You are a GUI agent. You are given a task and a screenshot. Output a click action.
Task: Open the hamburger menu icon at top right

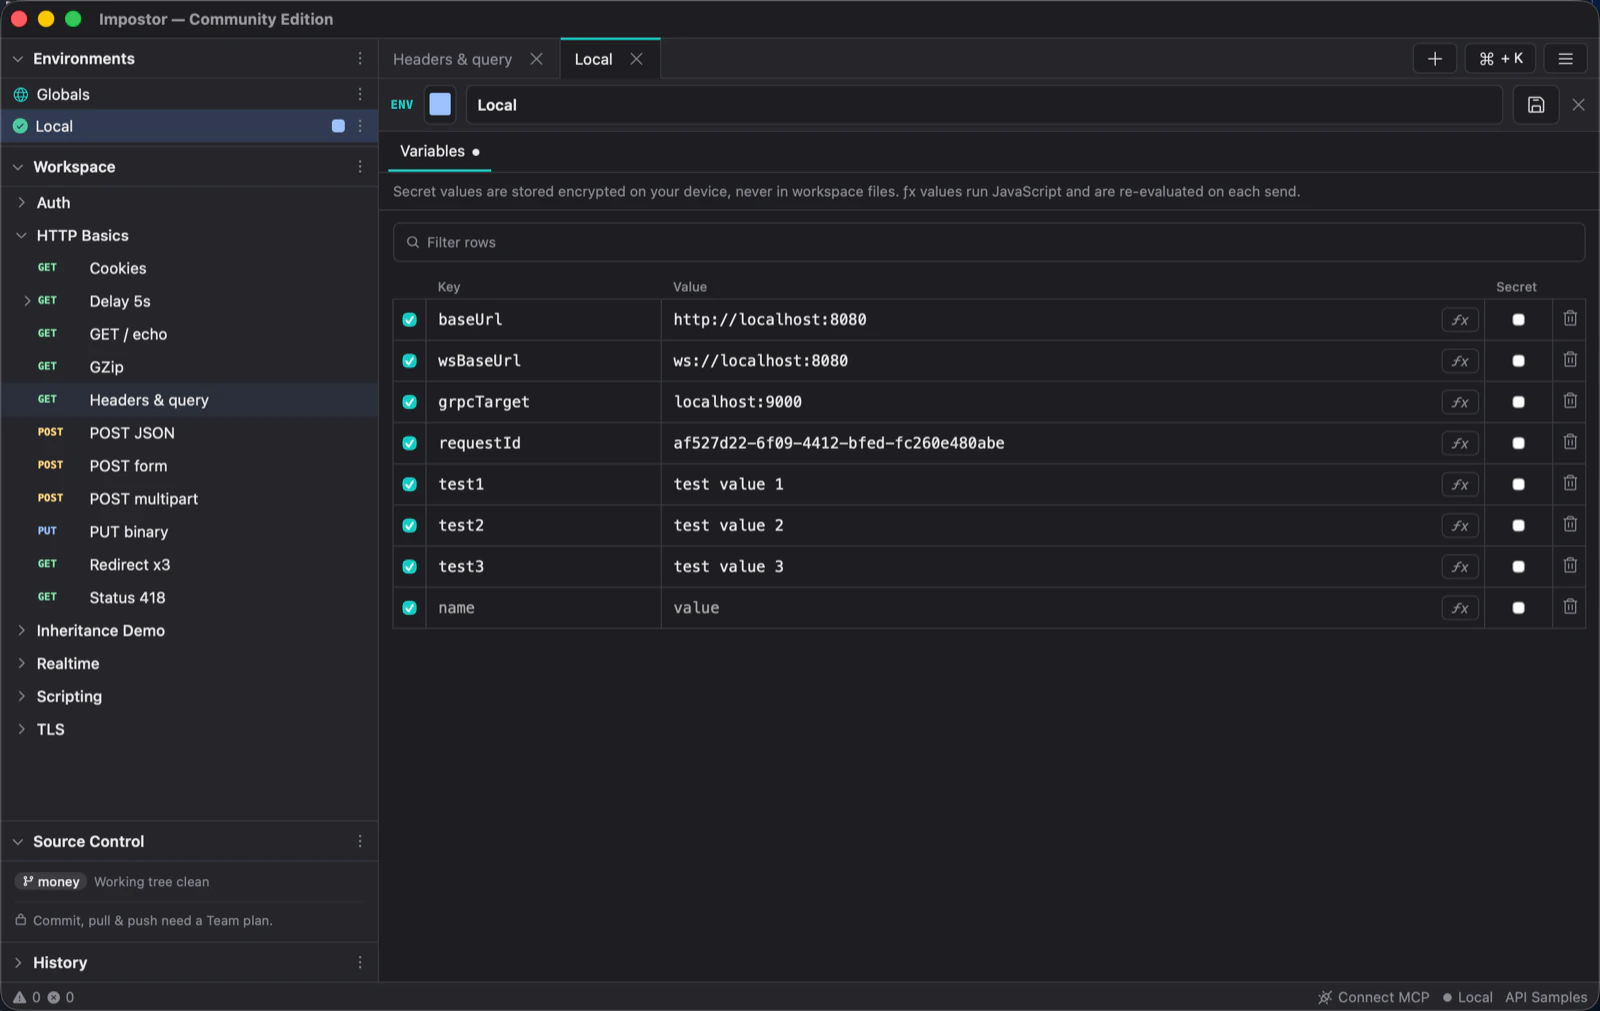[x=1565, y=59]
